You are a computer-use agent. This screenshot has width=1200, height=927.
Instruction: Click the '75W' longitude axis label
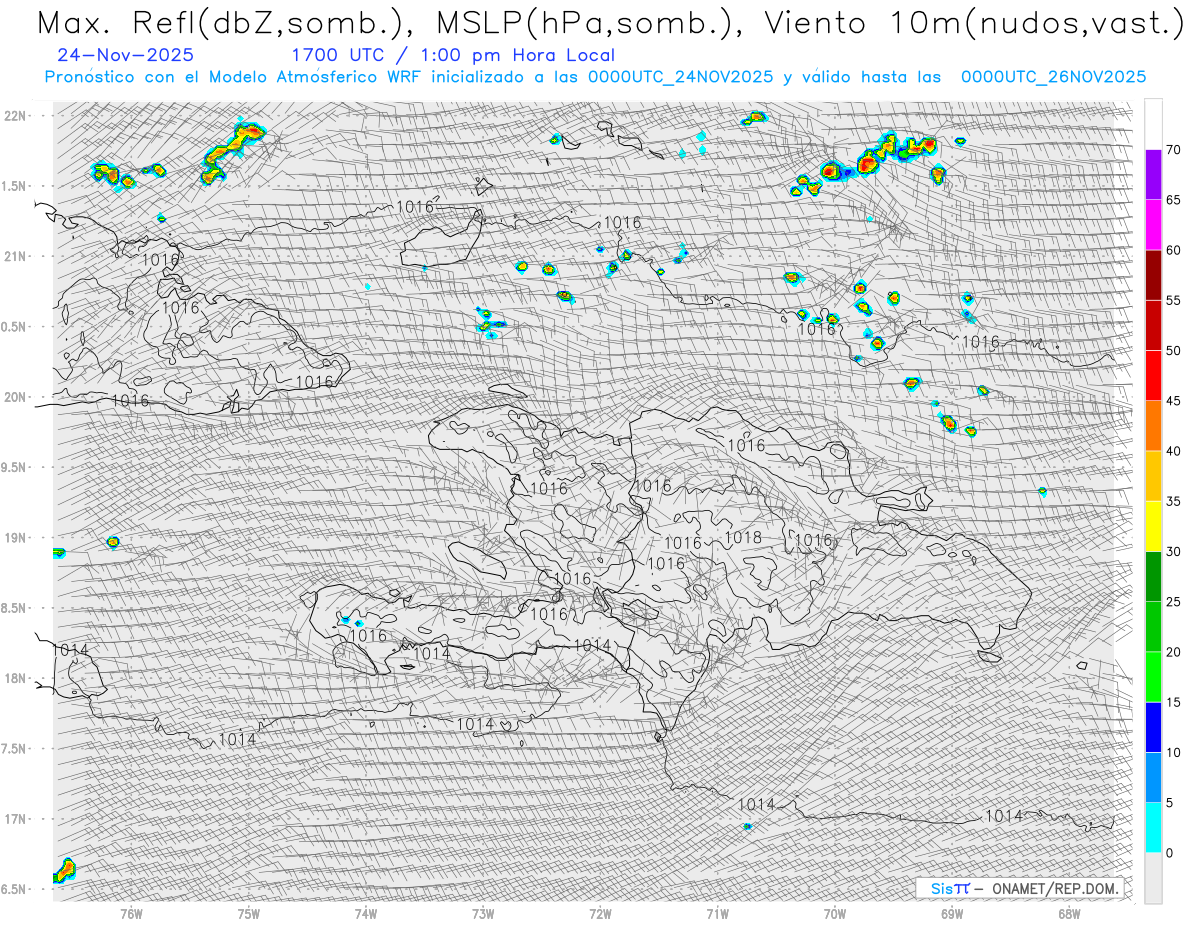click(x=249, y=914)
